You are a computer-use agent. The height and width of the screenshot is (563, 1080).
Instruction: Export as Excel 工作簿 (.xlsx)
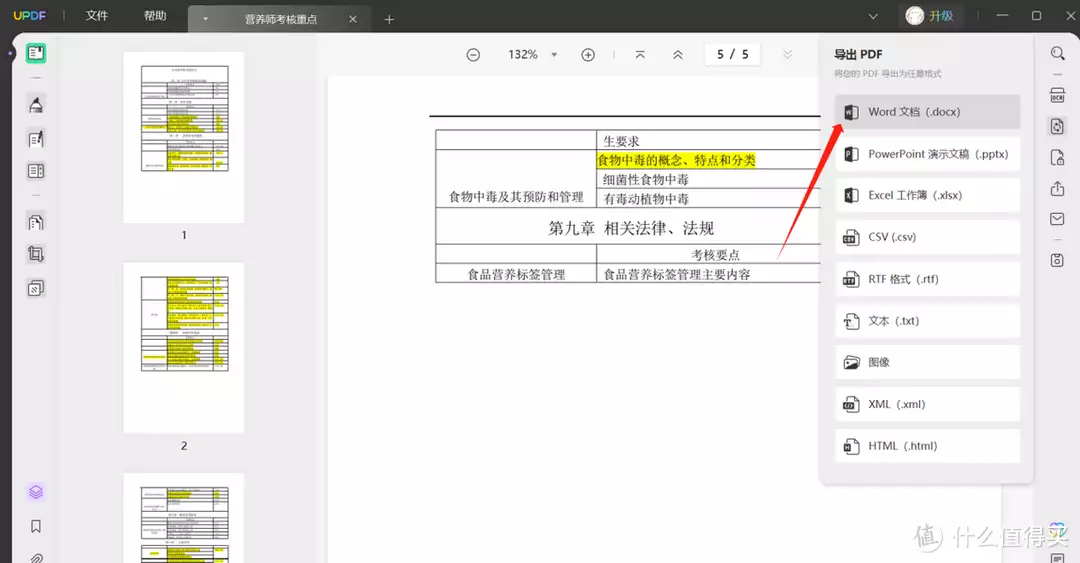927,196
